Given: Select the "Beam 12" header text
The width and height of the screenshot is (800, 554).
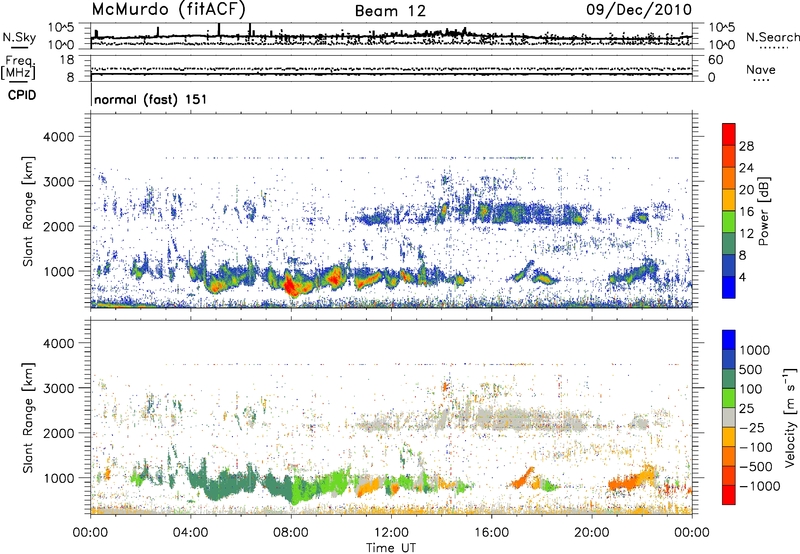Looking at the screenshot, I should [x=390, y=11].
